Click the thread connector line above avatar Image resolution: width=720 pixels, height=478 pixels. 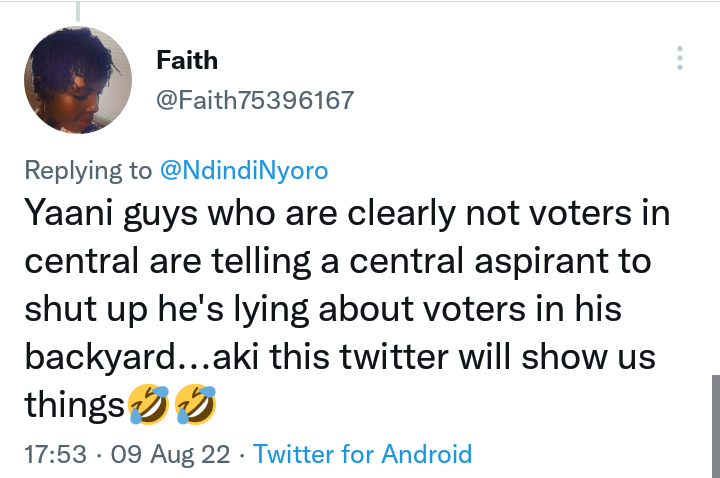coord(78,11)
